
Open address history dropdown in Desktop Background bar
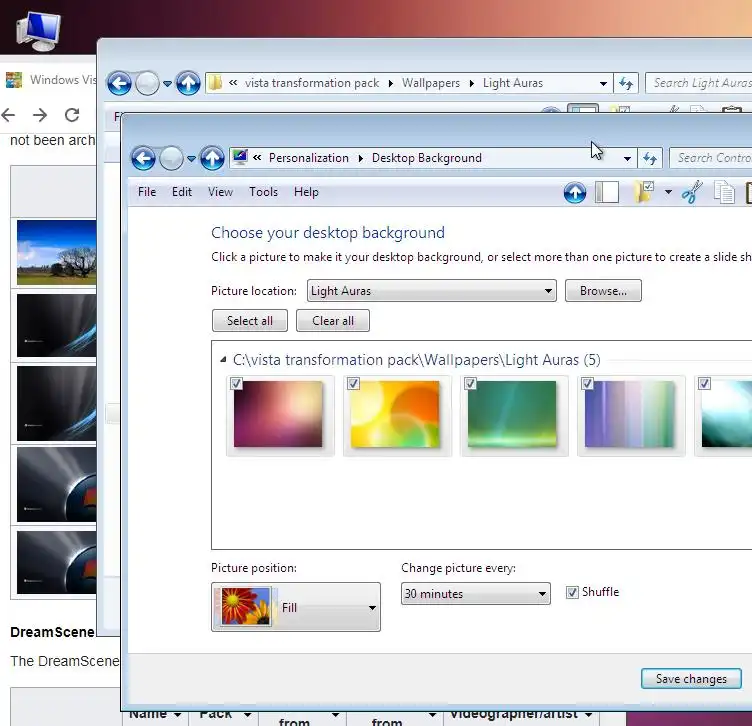point(627,159)
